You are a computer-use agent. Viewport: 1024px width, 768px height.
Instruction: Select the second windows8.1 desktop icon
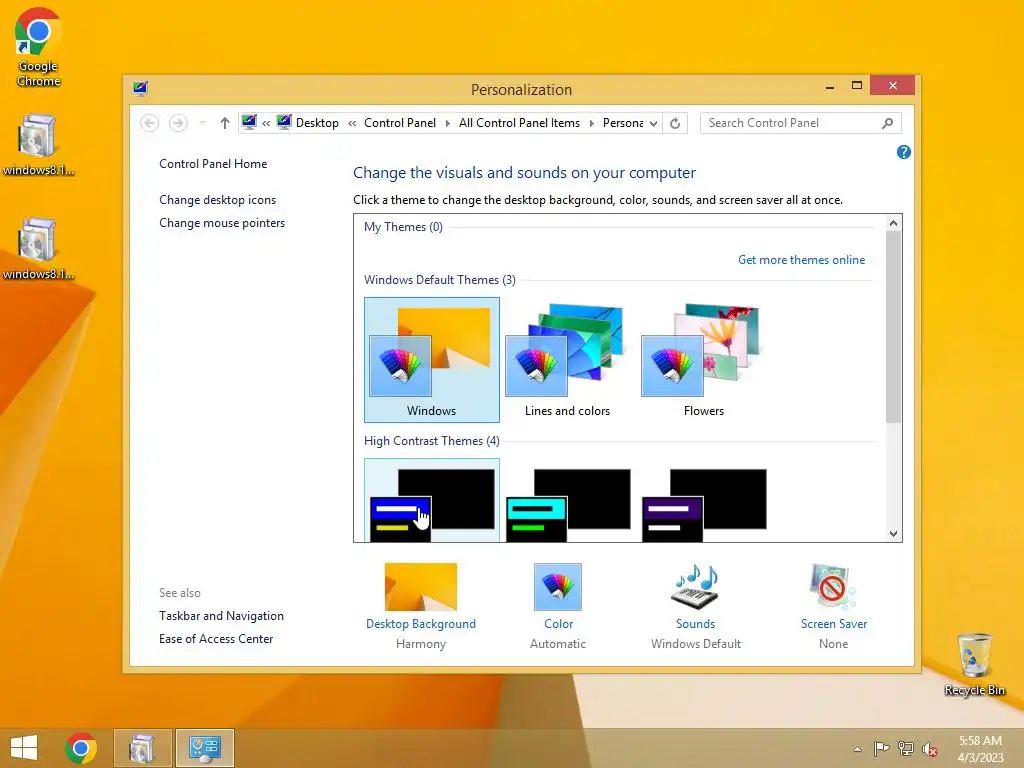(x=38, y=249)
